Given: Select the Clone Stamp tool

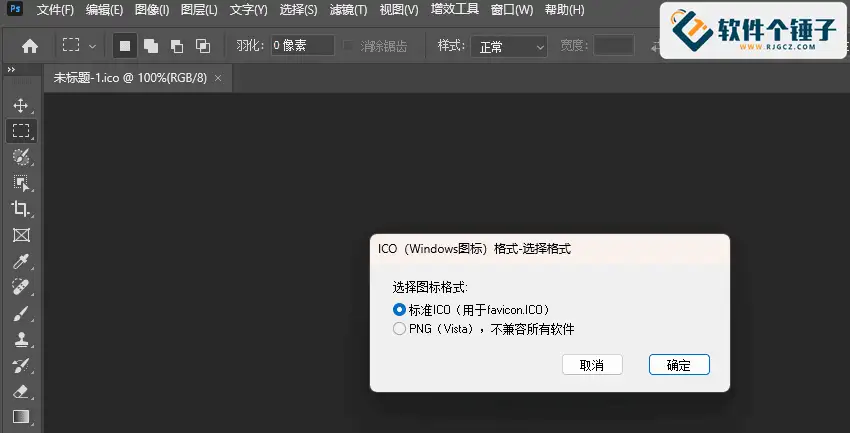Looking at the screenshot, I should click(21, 339).
